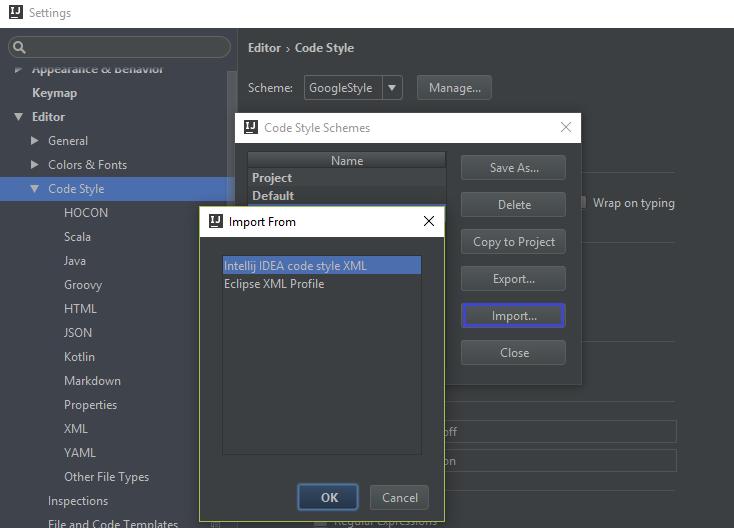The width and height of the screenshot is (734, 528).
Task: Click the Manage... button
Action: coord(454,88)
